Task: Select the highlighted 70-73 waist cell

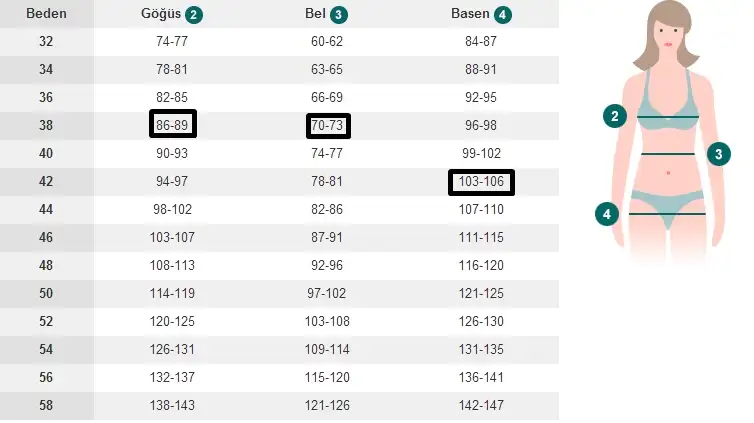Action: click(x=329, y=126)
